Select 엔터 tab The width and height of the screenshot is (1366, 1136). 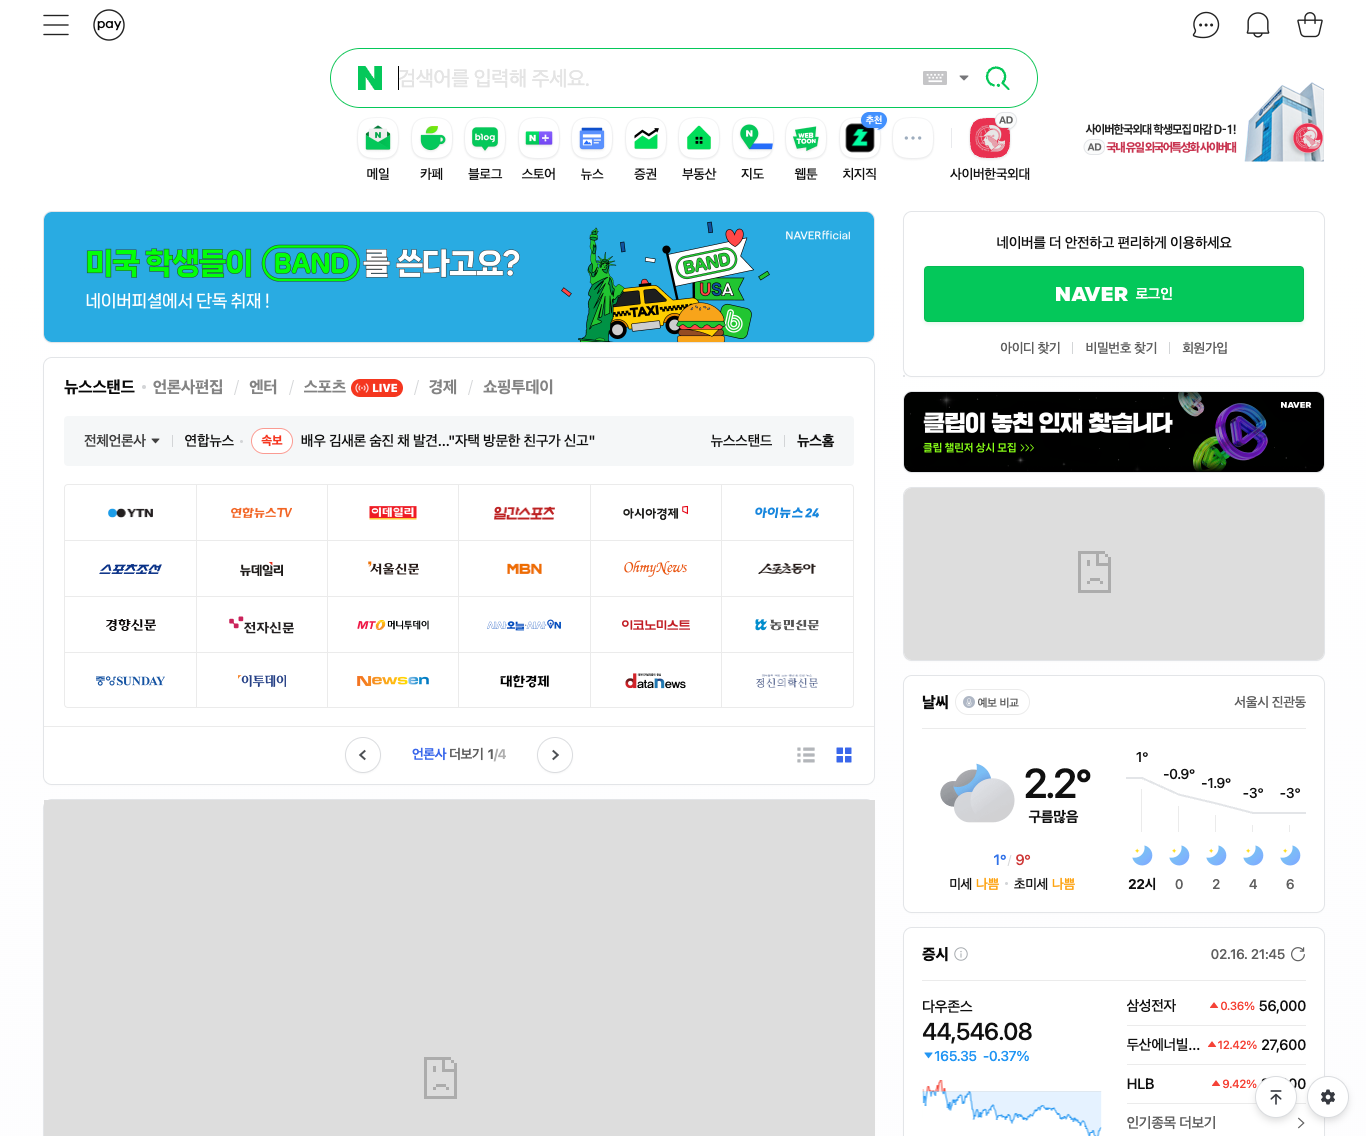pos(263,387)
